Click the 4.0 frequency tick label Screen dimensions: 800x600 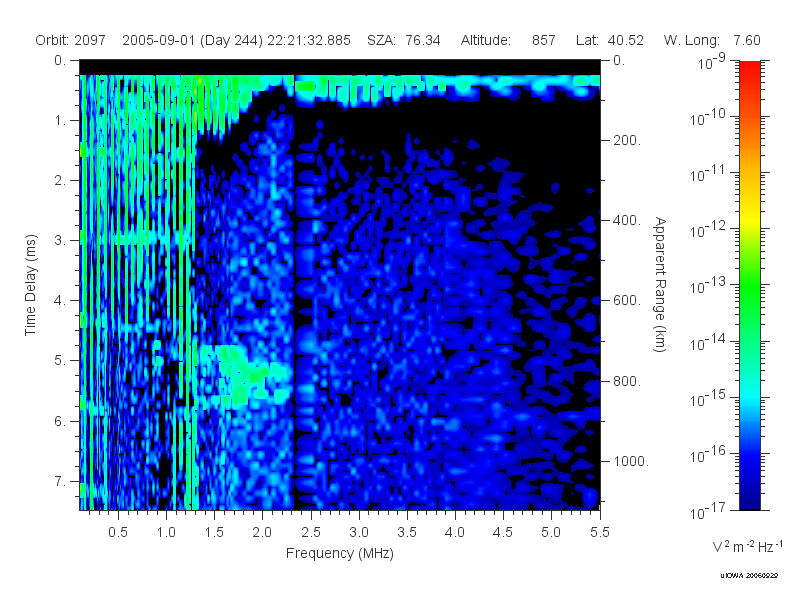tap(455, 532)
